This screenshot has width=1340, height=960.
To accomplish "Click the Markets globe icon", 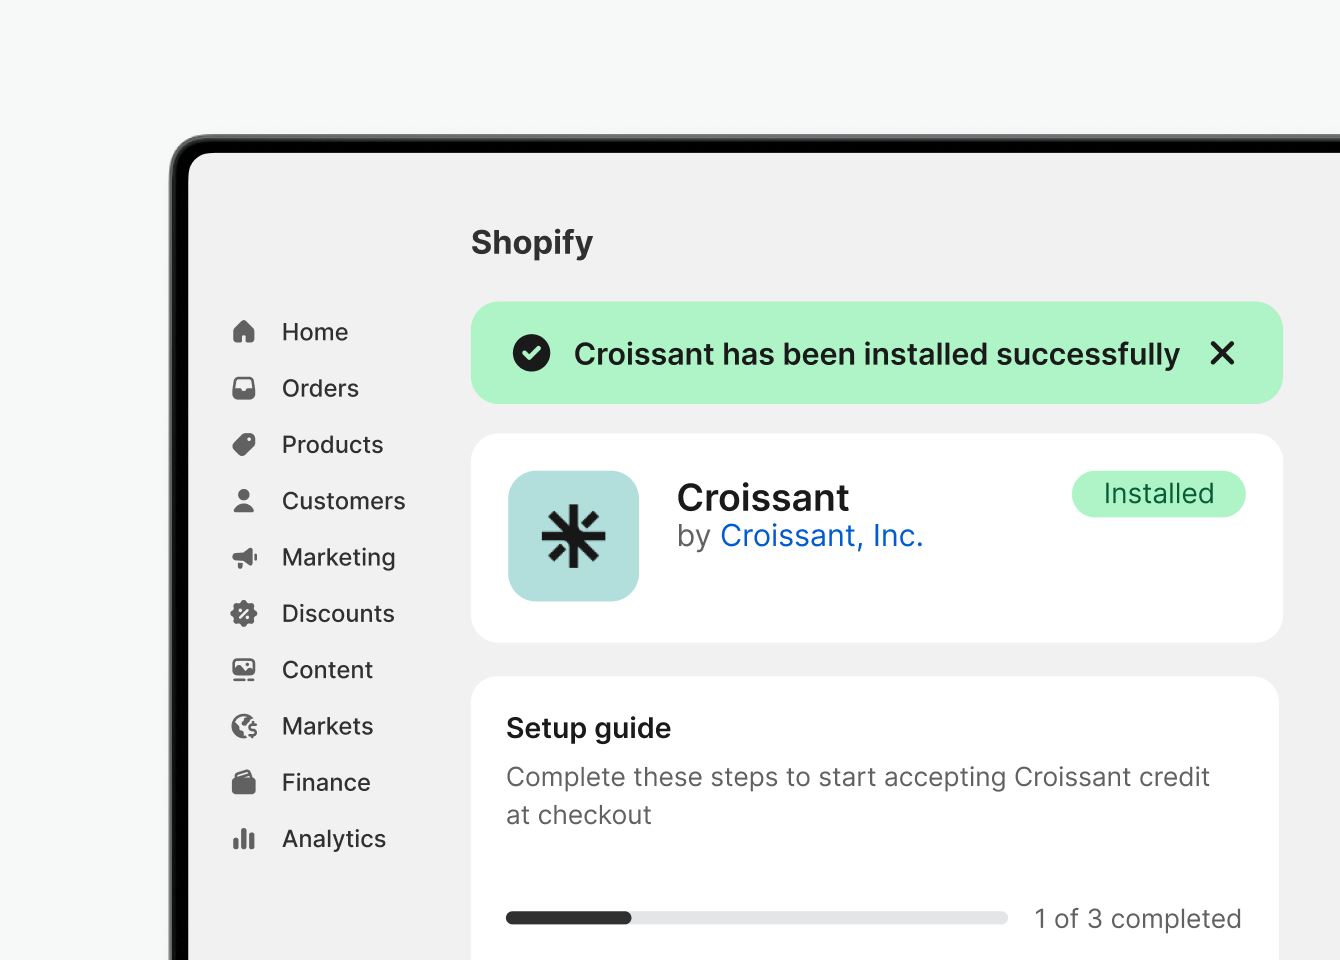I will pos(244,726).
